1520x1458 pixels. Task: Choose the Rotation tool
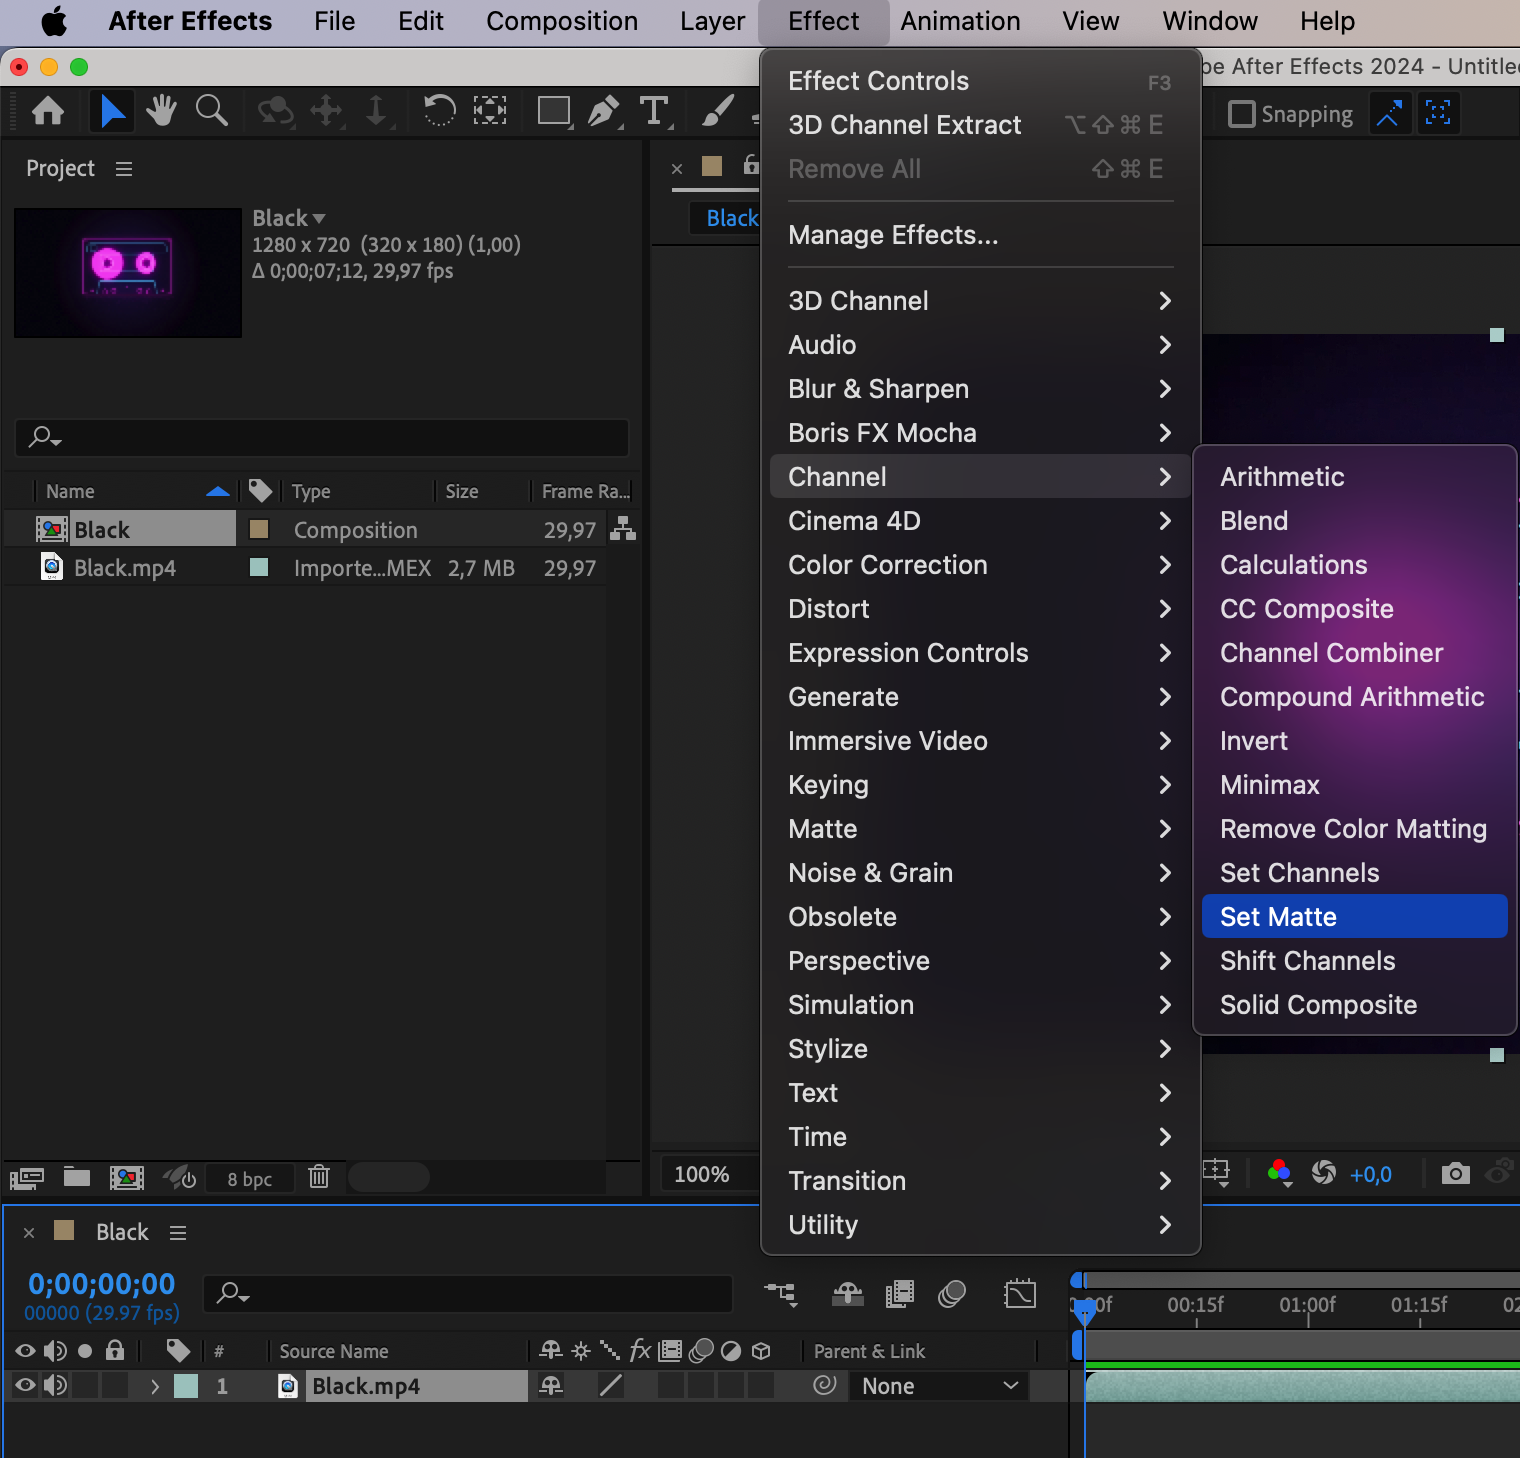pyautogui.click(x=439, y=111)
